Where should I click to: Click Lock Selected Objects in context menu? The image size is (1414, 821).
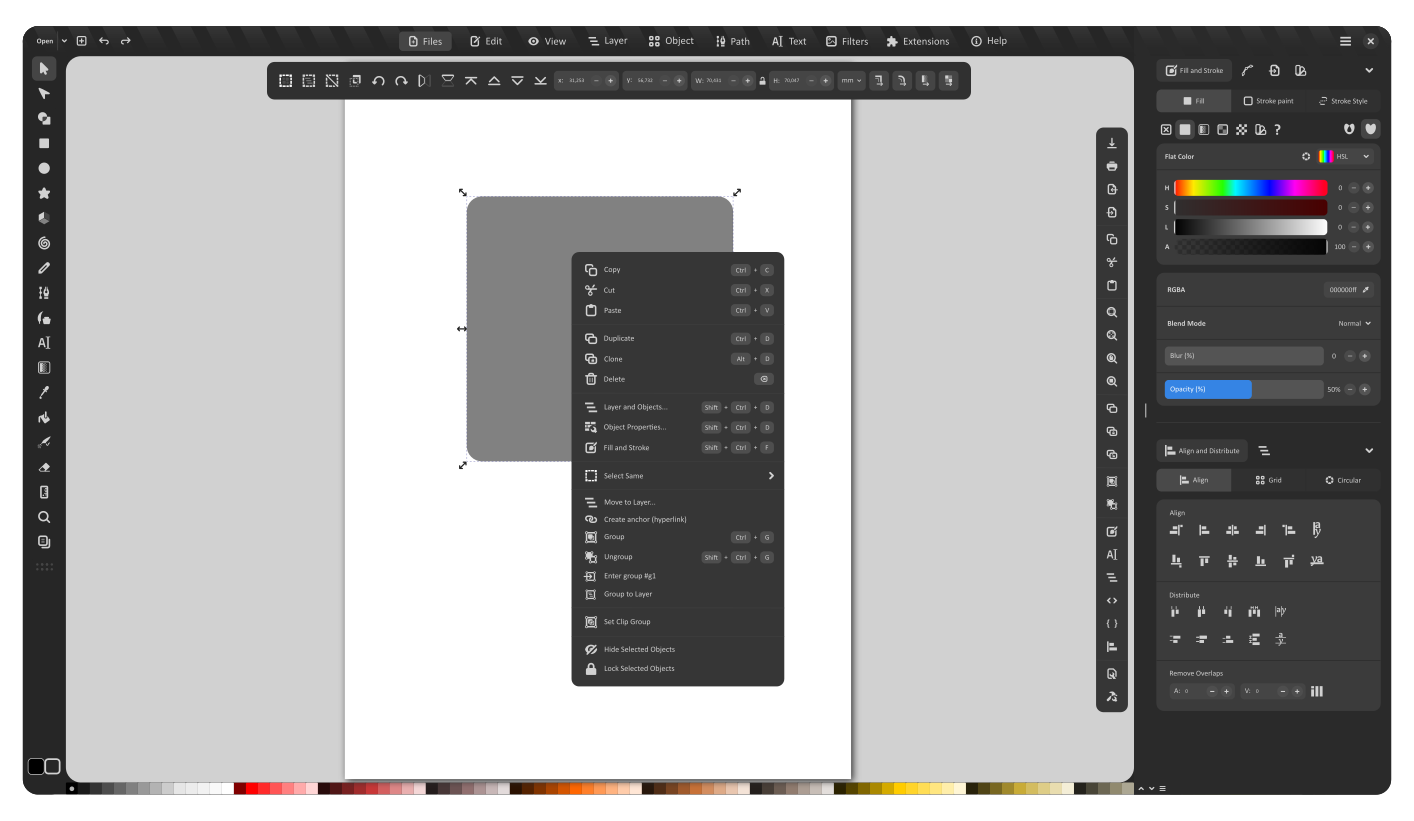click(x=678, y=668)
